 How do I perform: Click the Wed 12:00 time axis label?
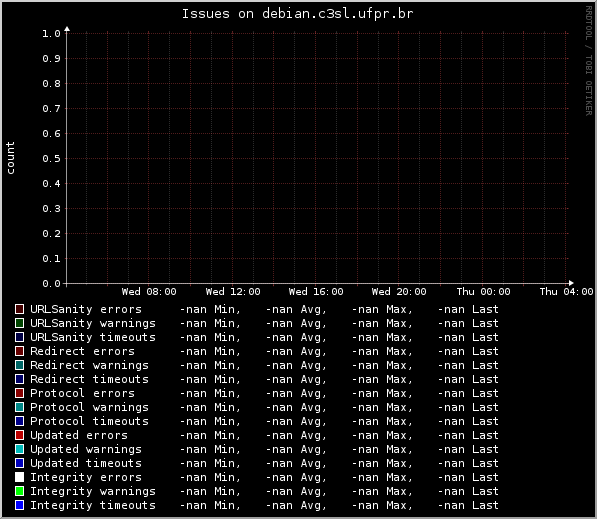233,292
